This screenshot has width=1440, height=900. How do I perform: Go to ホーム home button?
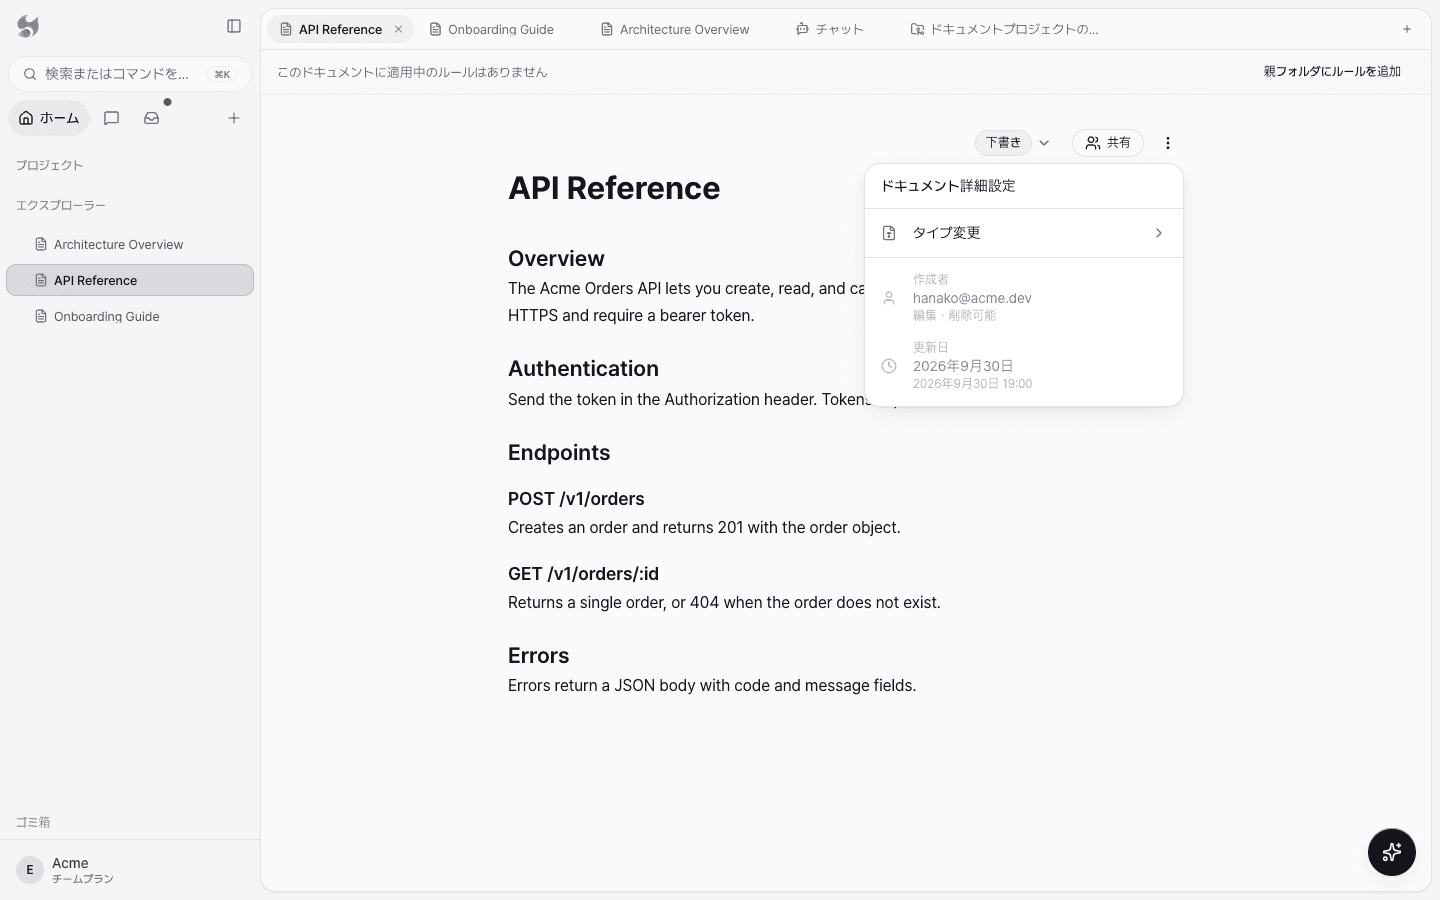point(49,118)
